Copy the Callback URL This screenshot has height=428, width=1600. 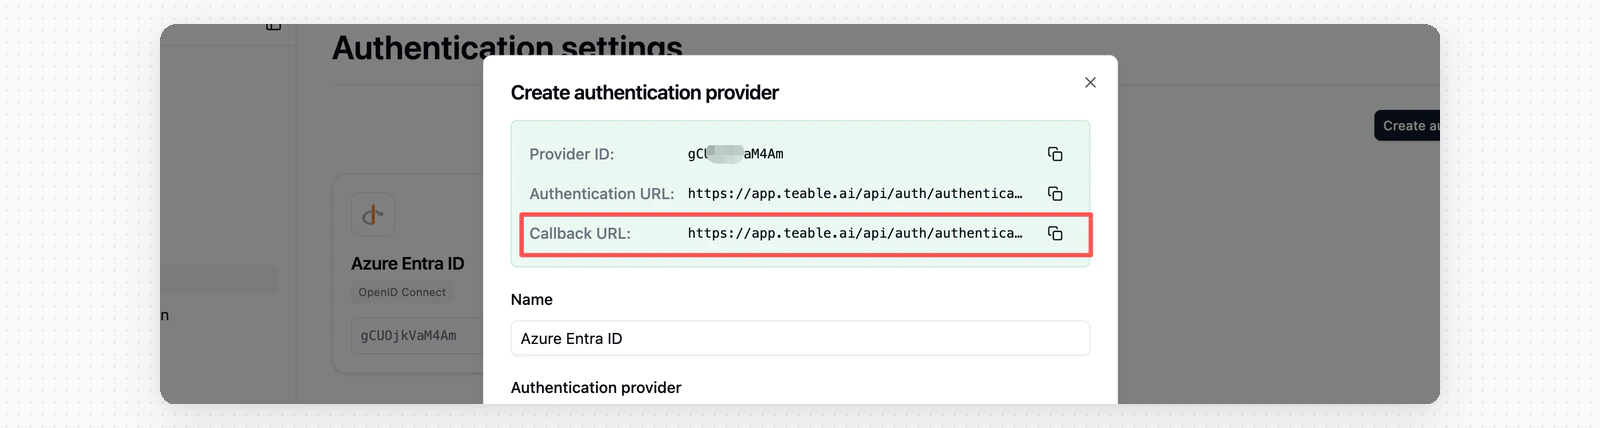1055,233
